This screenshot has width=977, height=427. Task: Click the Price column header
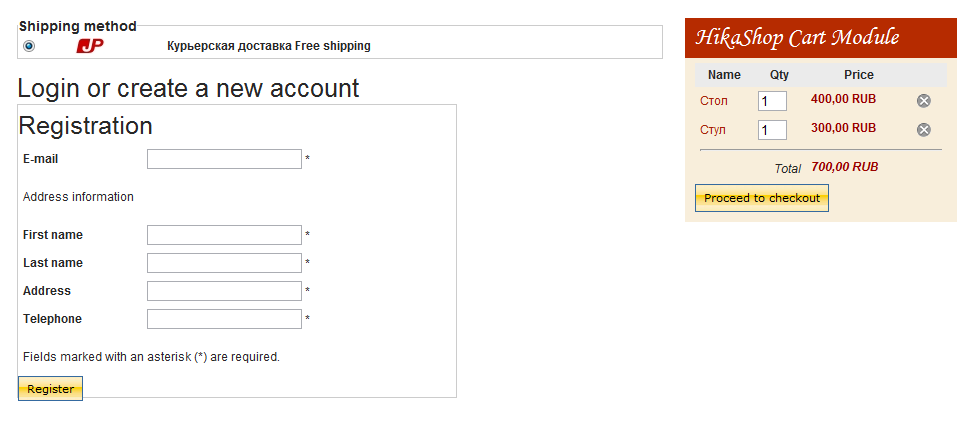(858, 75)
